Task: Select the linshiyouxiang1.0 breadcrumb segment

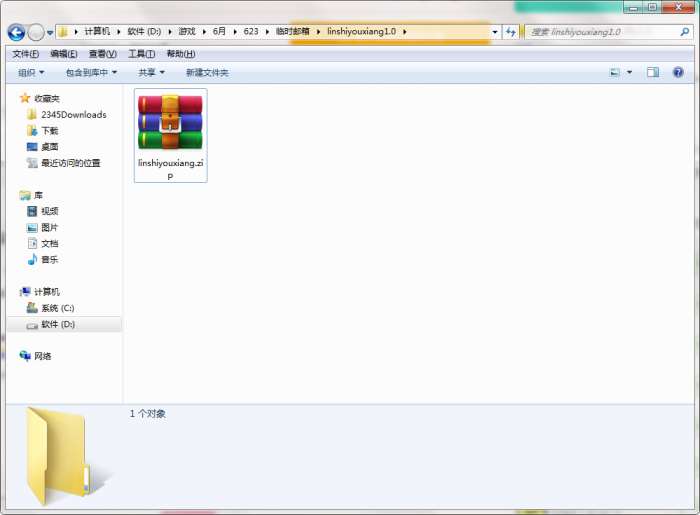Action: pyautogui.click(x=361, y=31)
